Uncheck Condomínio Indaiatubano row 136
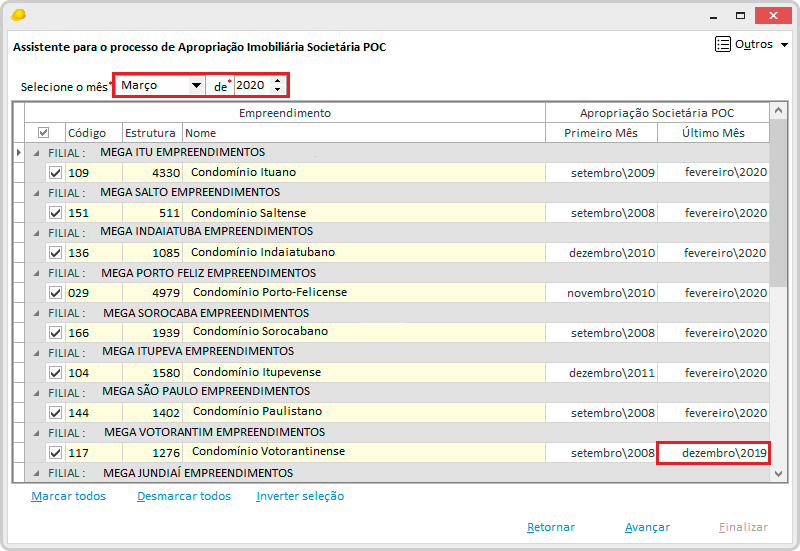The width and height of the screenshot is (800, 551). tap(55, 253)
